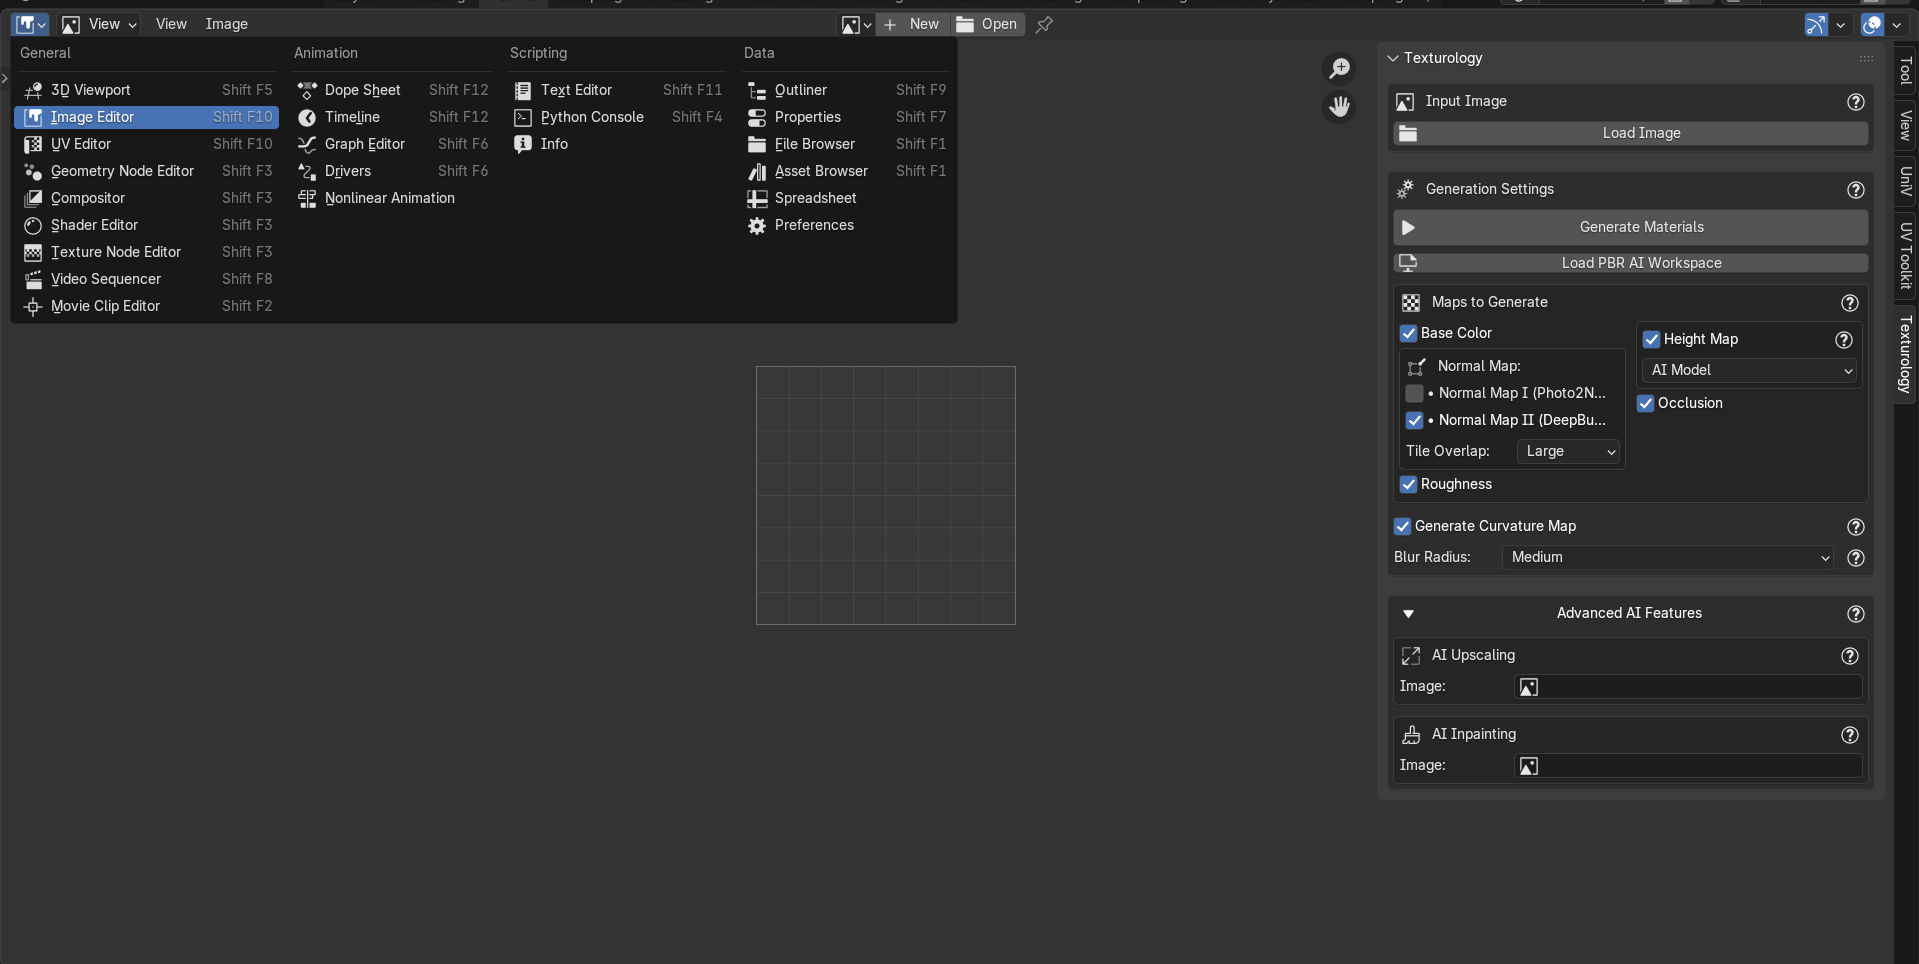Click the AI Upscaling Image field
This screenshot has width=1919, height=964.
tap(1689, 687)
